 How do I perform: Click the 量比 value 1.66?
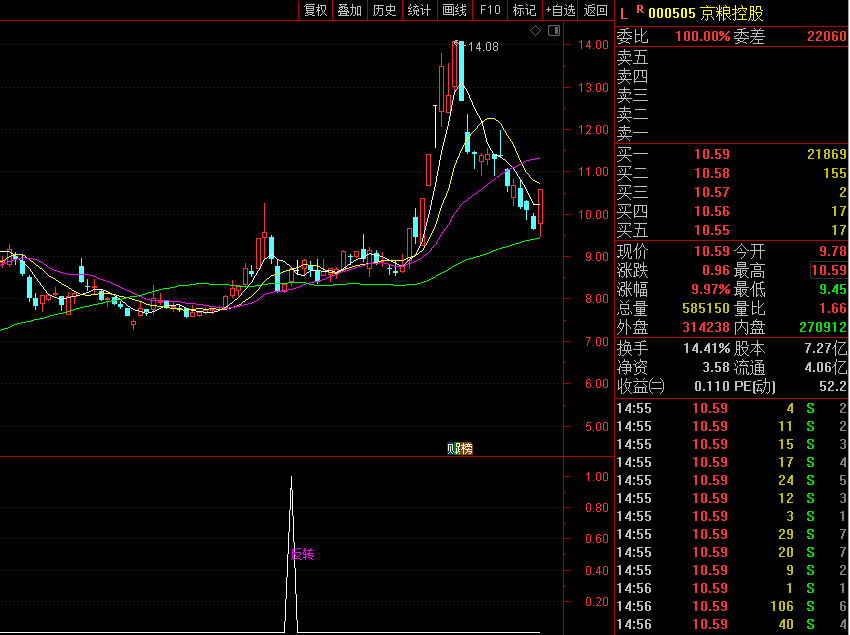tap(833, 309)
